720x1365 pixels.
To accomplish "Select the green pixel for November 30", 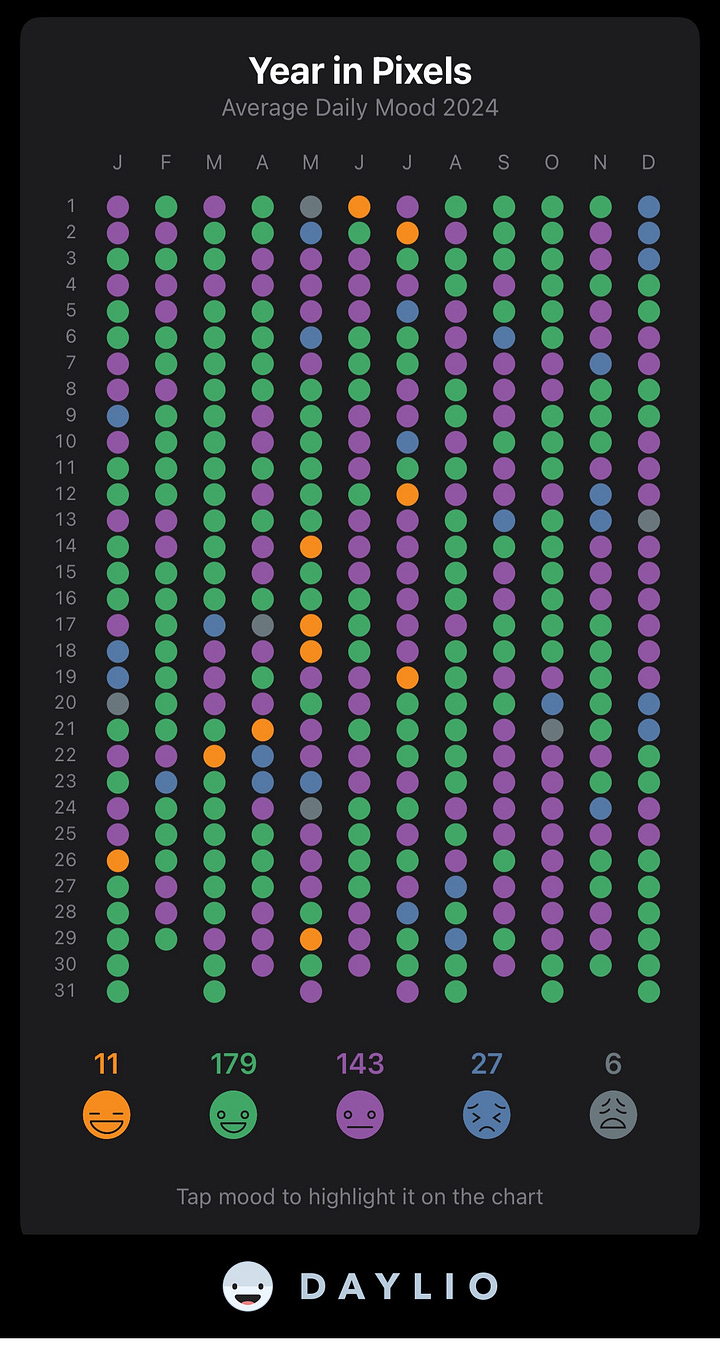I will pyautogui.click(x=600, y=965).
